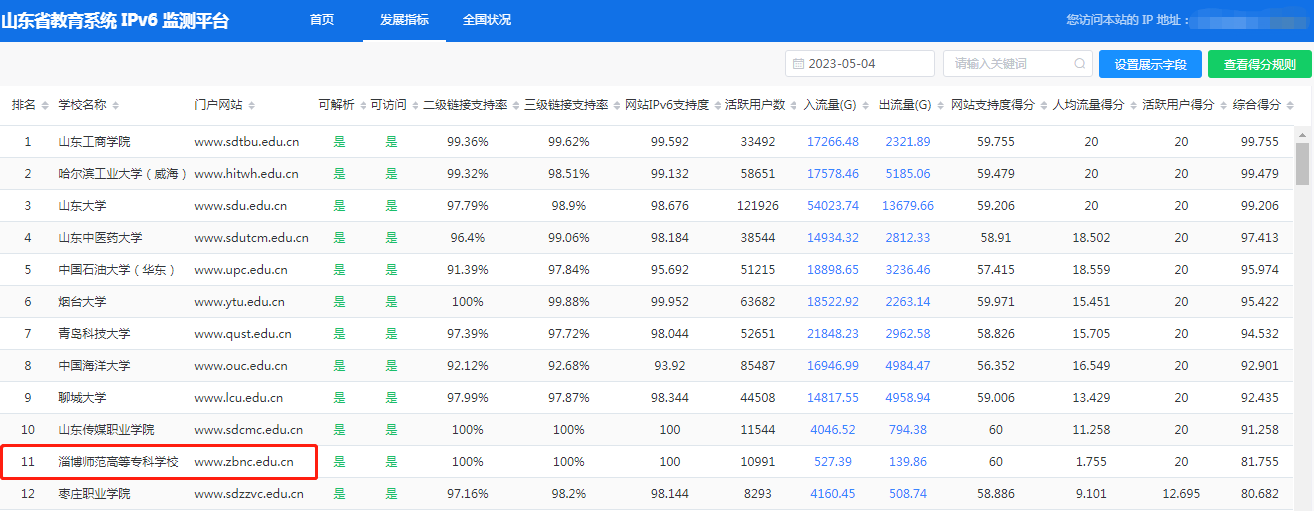Click 查看得分规则 green button
Image resolution: width=1314 pixels, height=511 pixels.
click(1260, 64)
